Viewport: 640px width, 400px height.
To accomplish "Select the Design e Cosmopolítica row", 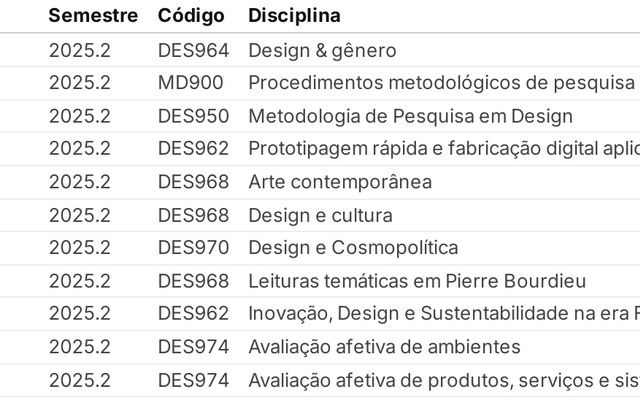I will 320,248.
